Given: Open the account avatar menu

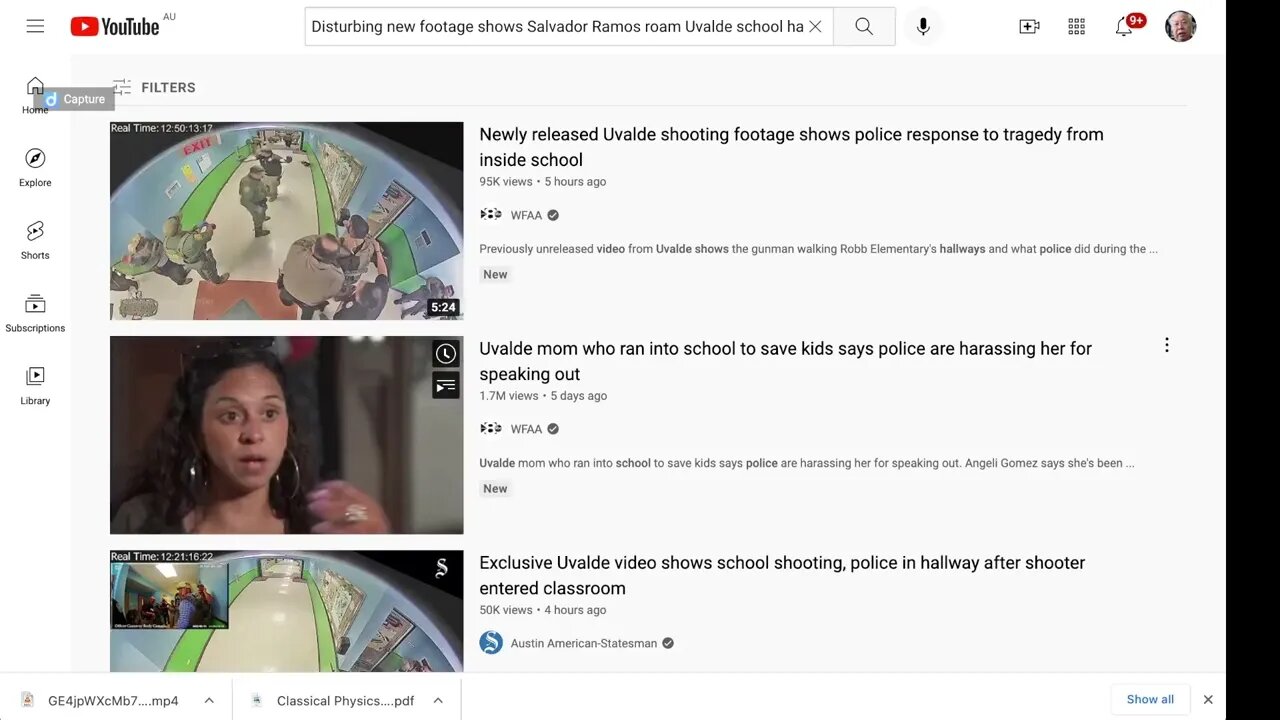Looking at the screenshot, I should click(1181, 26).
